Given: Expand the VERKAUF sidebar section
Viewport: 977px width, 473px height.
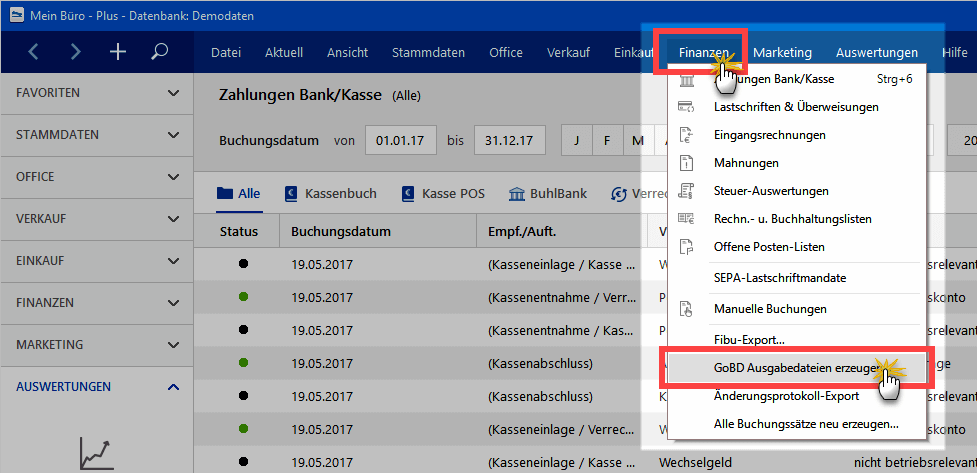Looking at the screenshot, I should [x=97, y=219].
